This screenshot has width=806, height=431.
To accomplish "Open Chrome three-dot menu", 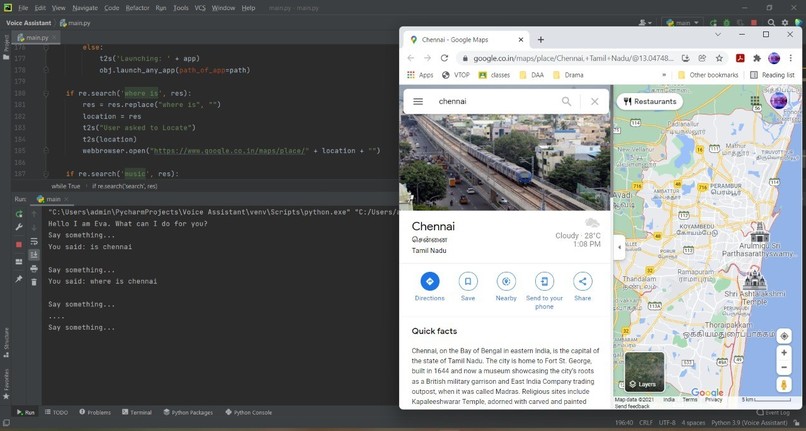I will [791, 58].
